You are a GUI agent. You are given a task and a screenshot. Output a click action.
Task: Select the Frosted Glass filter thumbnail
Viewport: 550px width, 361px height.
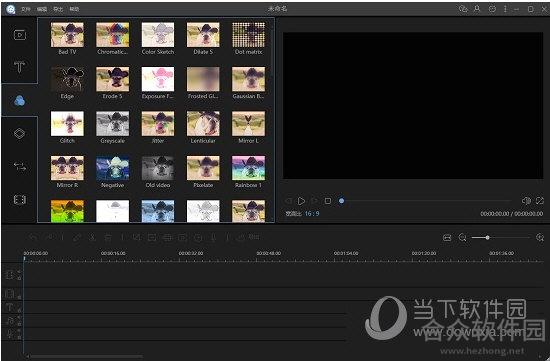[x=203, y=79]
